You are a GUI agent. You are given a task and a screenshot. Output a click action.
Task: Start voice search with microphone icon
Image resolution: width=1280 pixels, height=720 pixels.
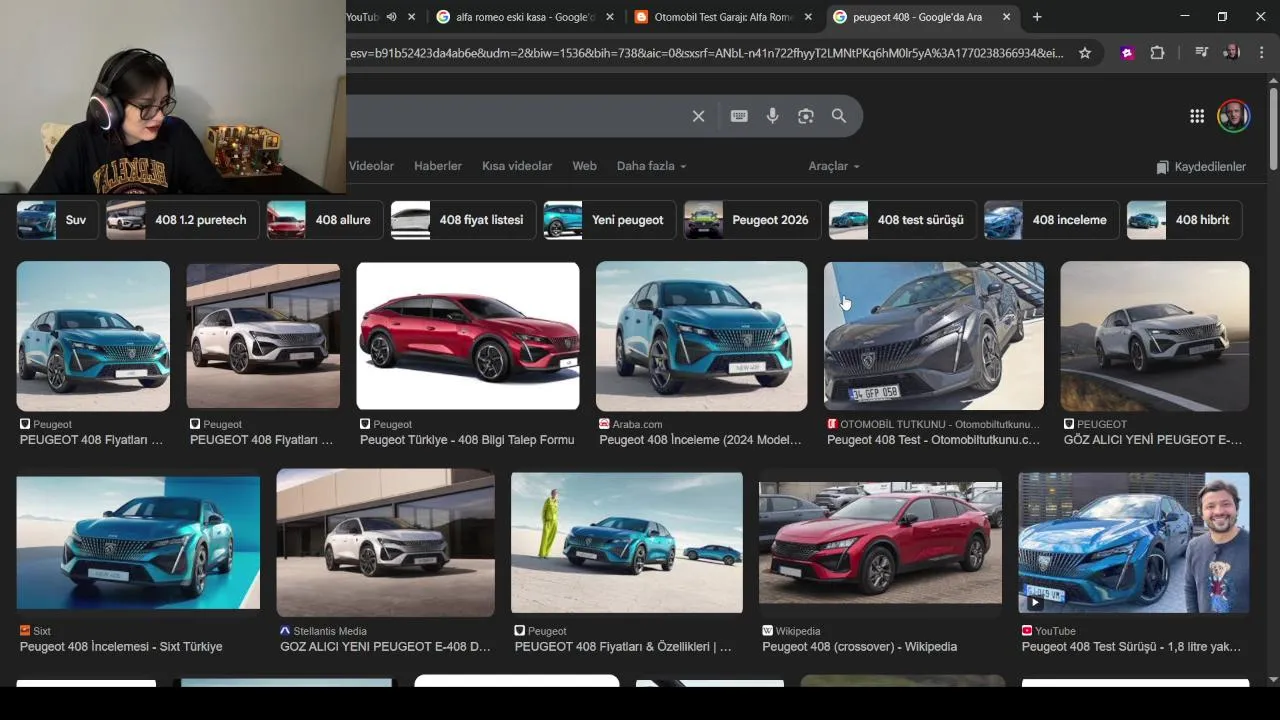tap(772, 116)
